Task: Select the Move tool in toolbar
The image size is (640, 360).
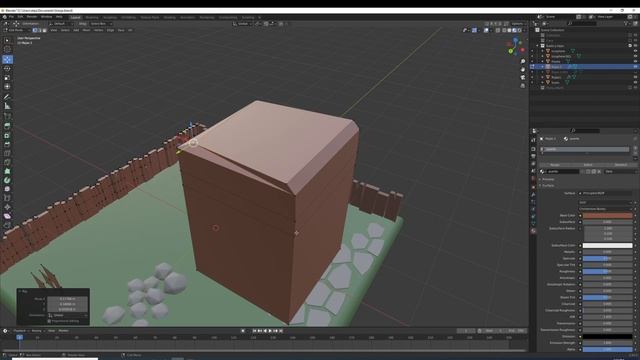Action: tap(7, 60)
